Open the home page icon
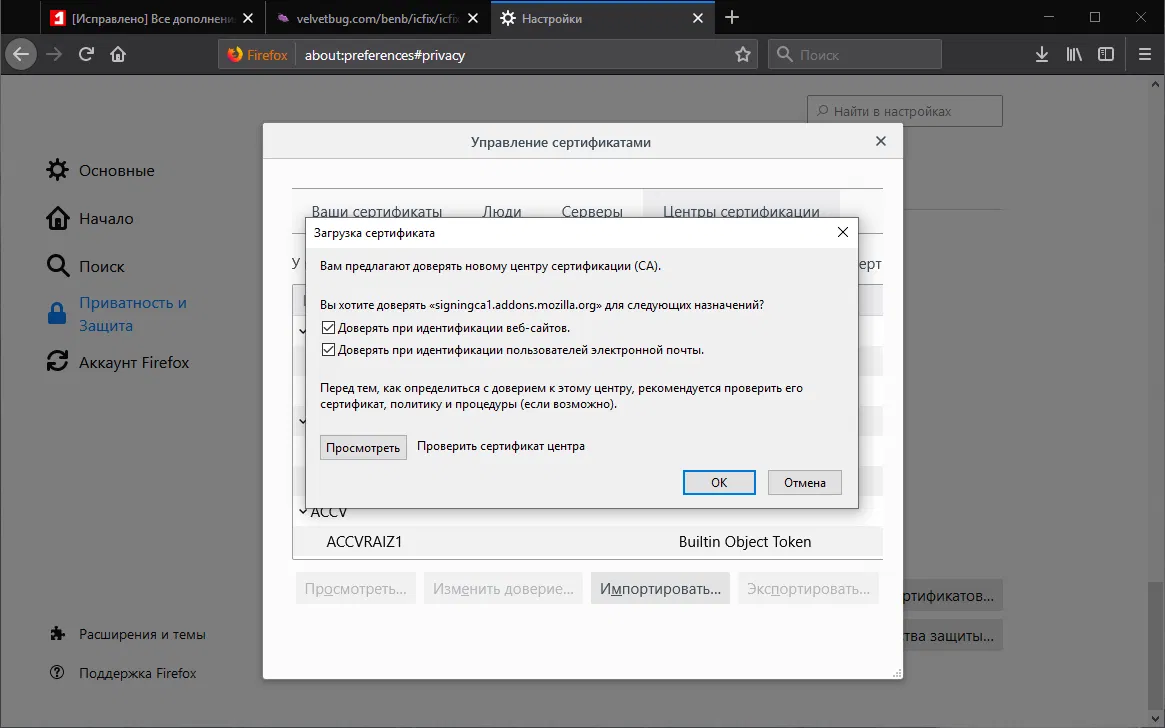This screenshot has width=1165, height=728. coord(118,54)
